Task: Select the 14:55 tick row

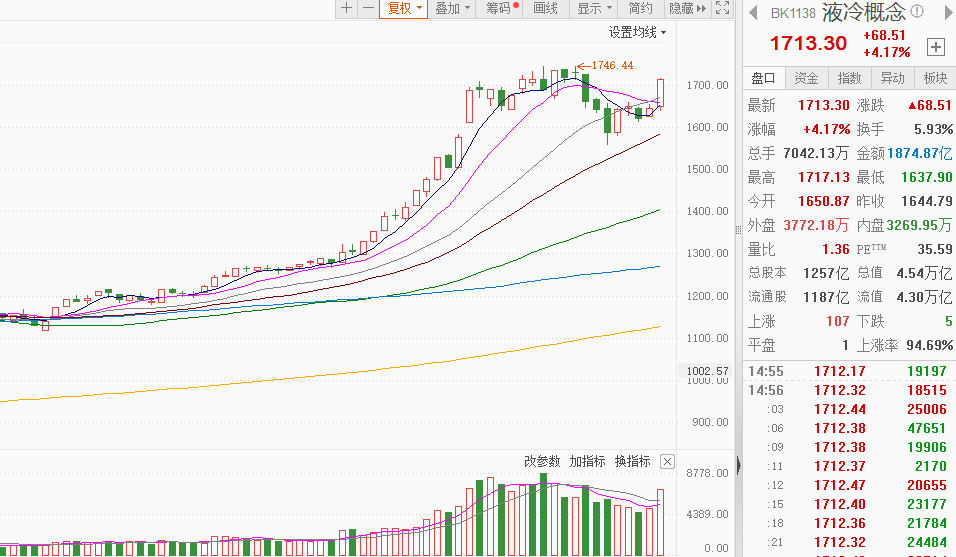Action: click(x=849, y=371)
